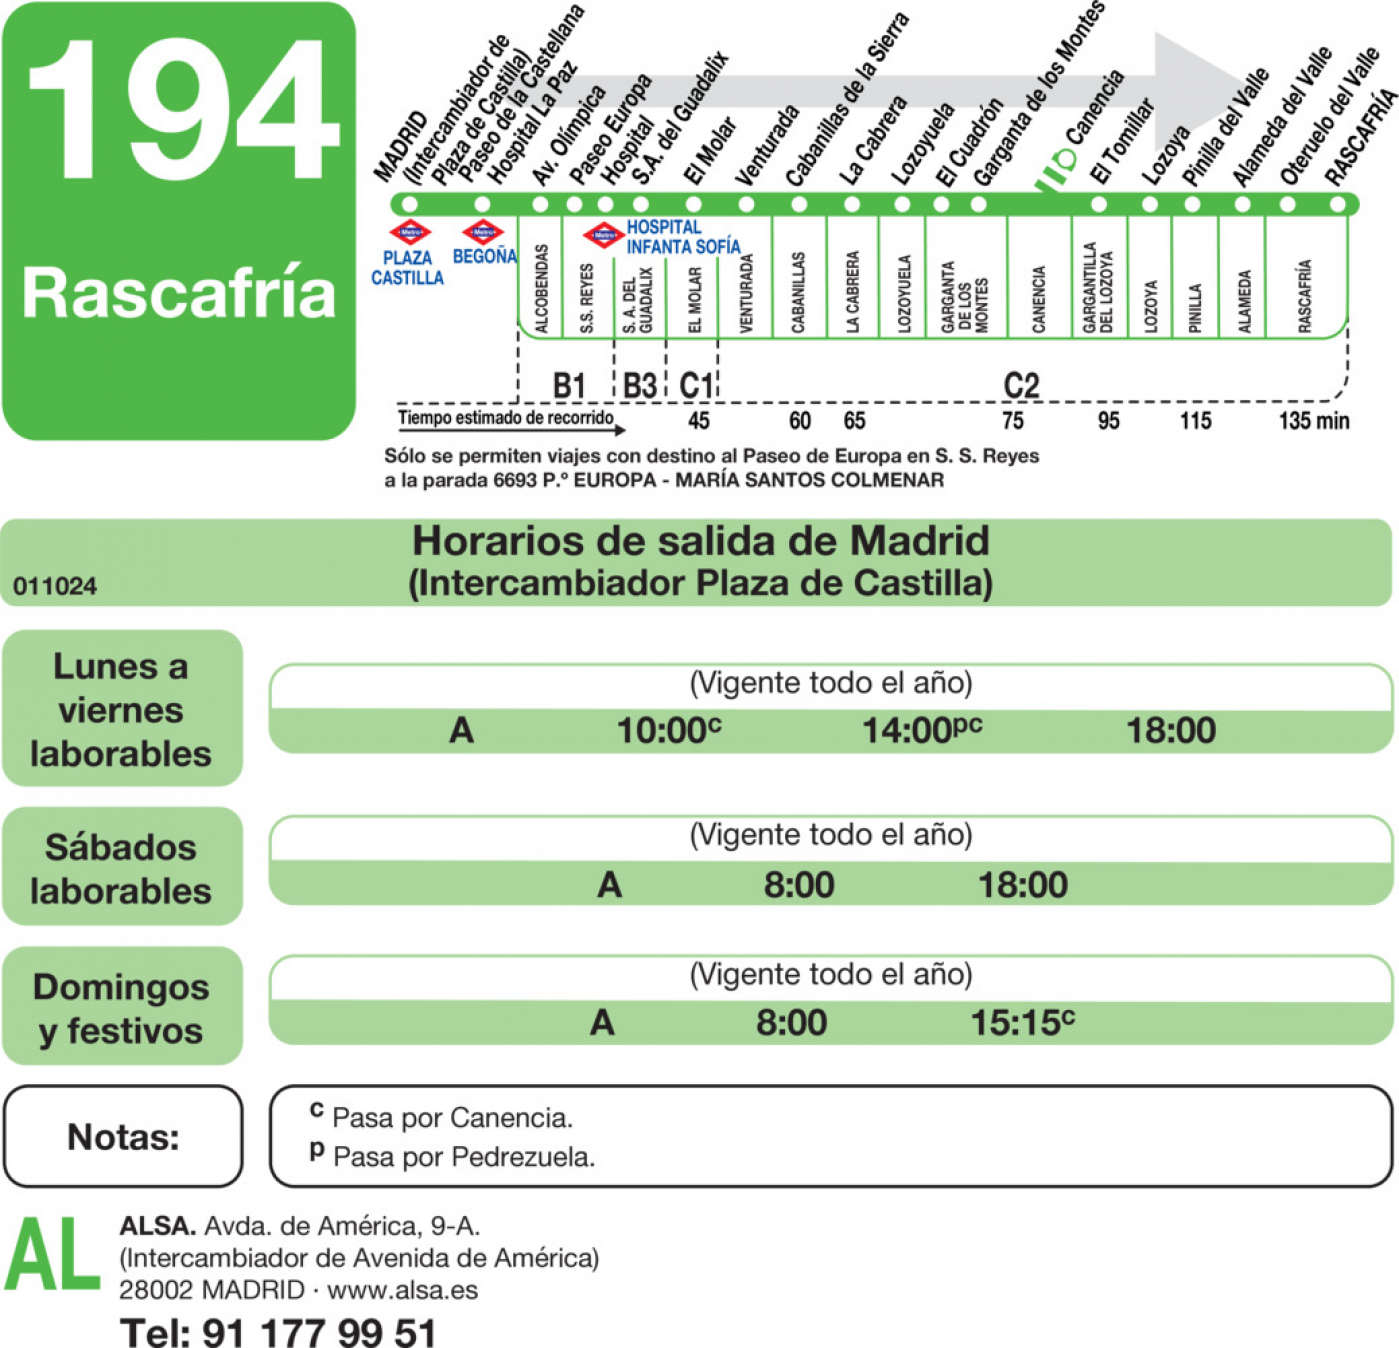The image size is (1399, 1348).
Task: Click the Rascafría destination name in green box
Action: pos(179,293)
